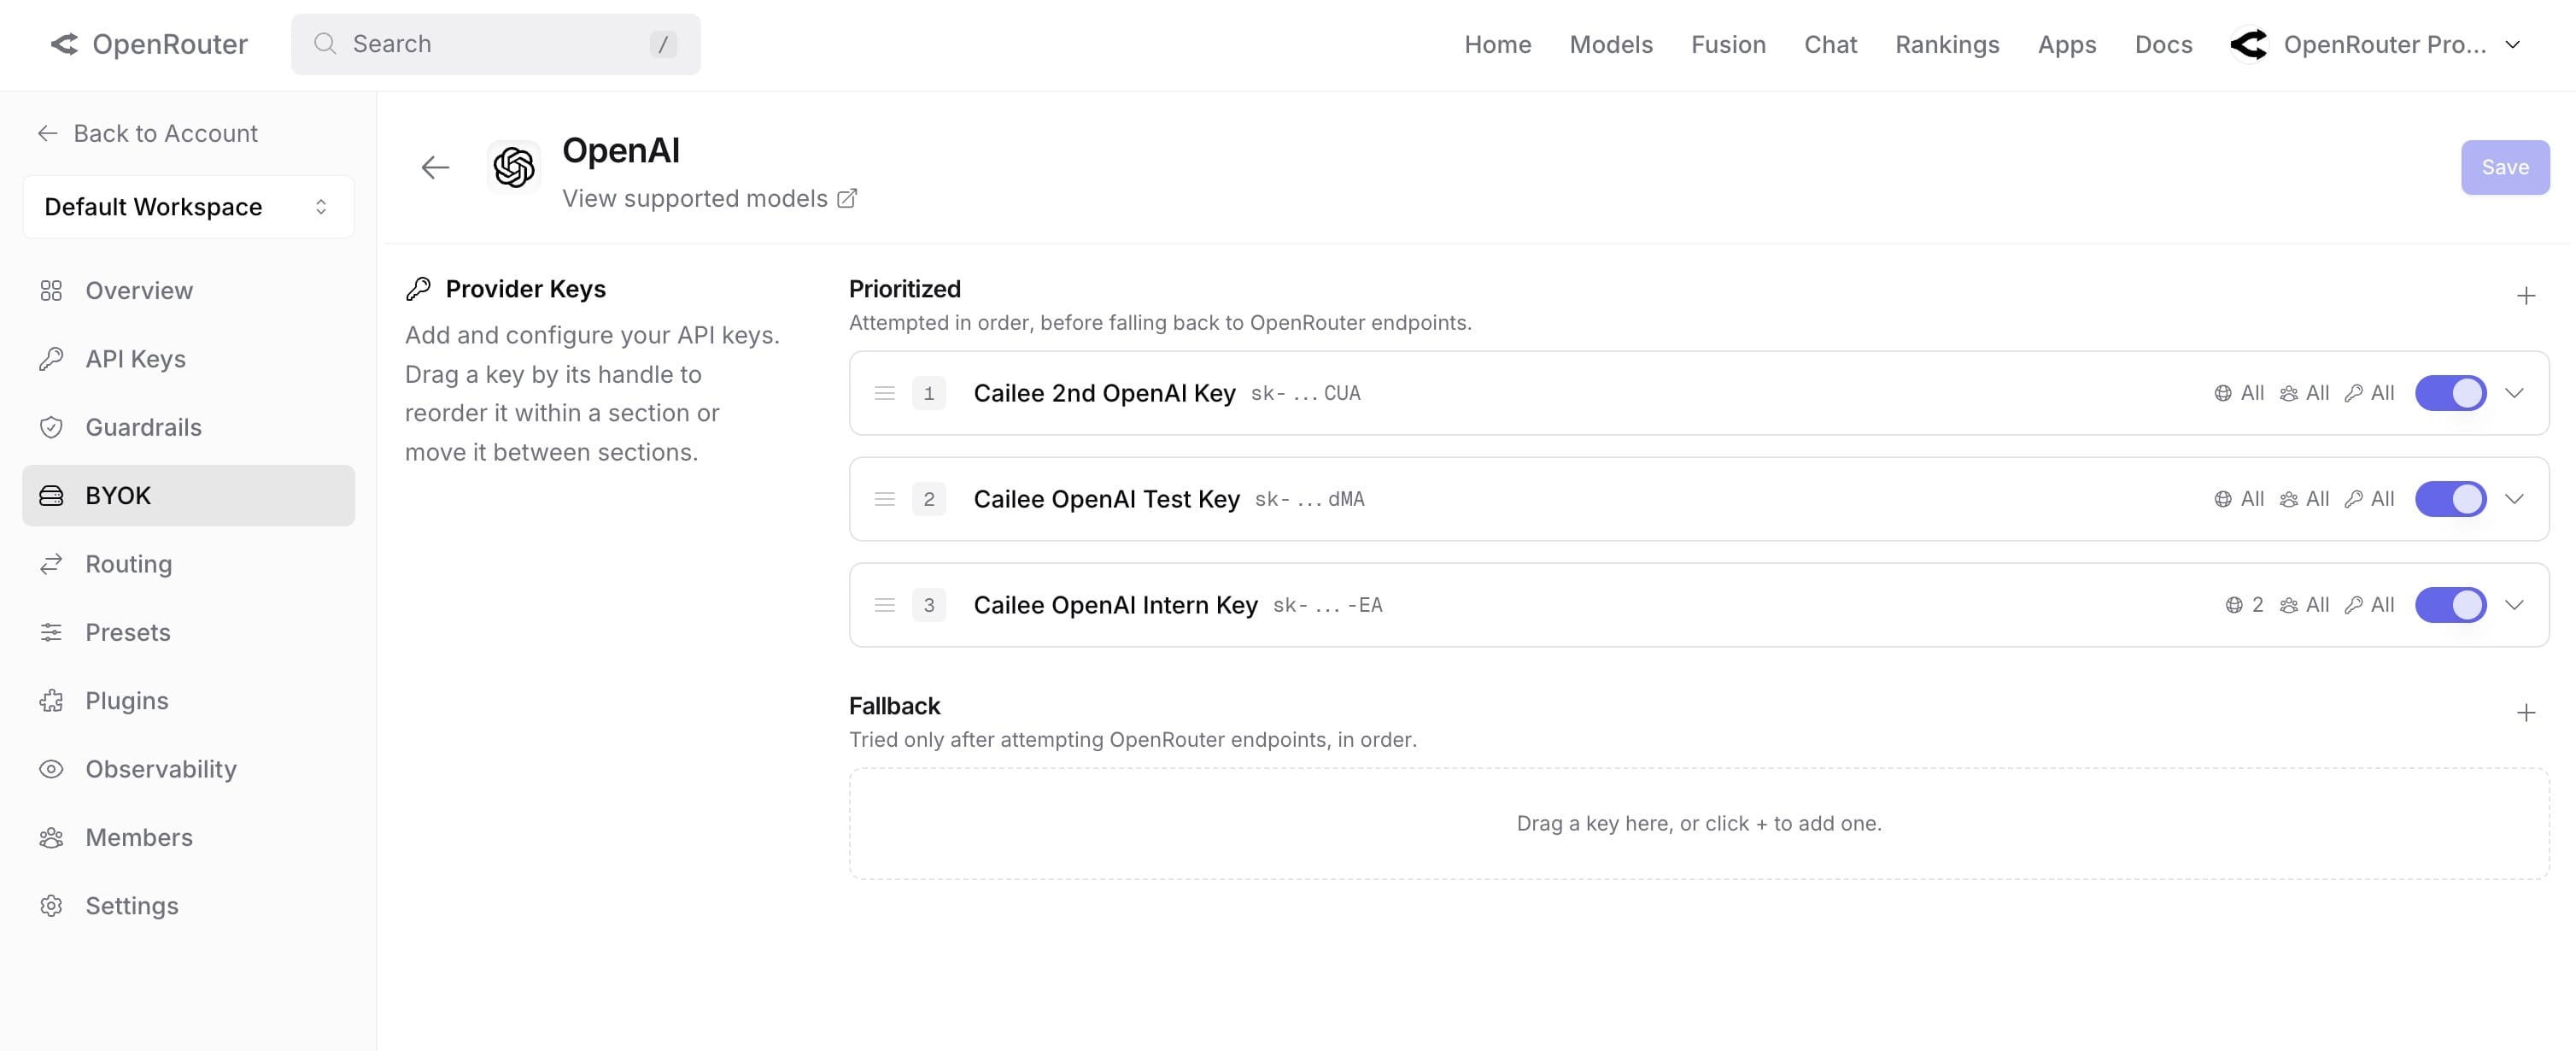Click the Plugins puzzle icon in sidebar

51,701
